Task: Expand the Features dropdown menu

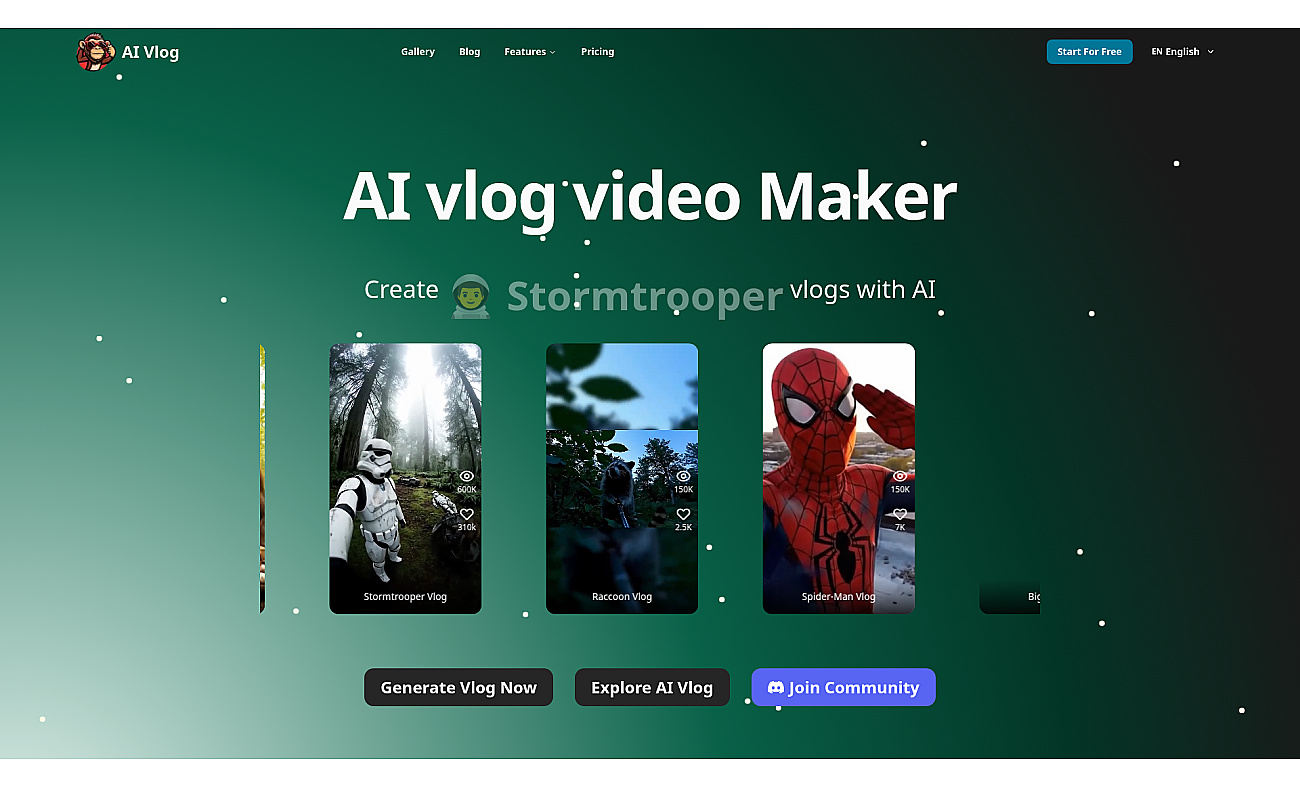Action: [529, 52]
